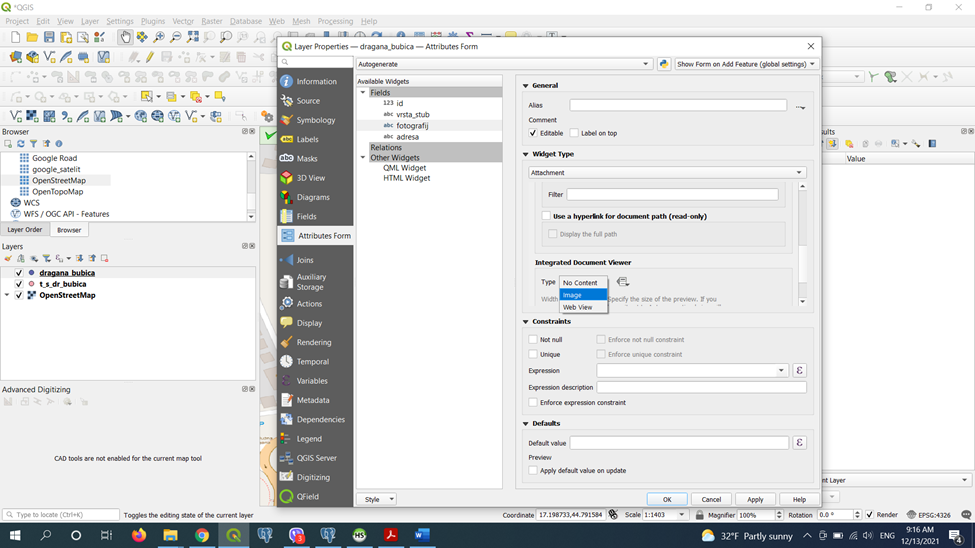Collapse the General section
The image size is (975, 548).
click(526, 86)
